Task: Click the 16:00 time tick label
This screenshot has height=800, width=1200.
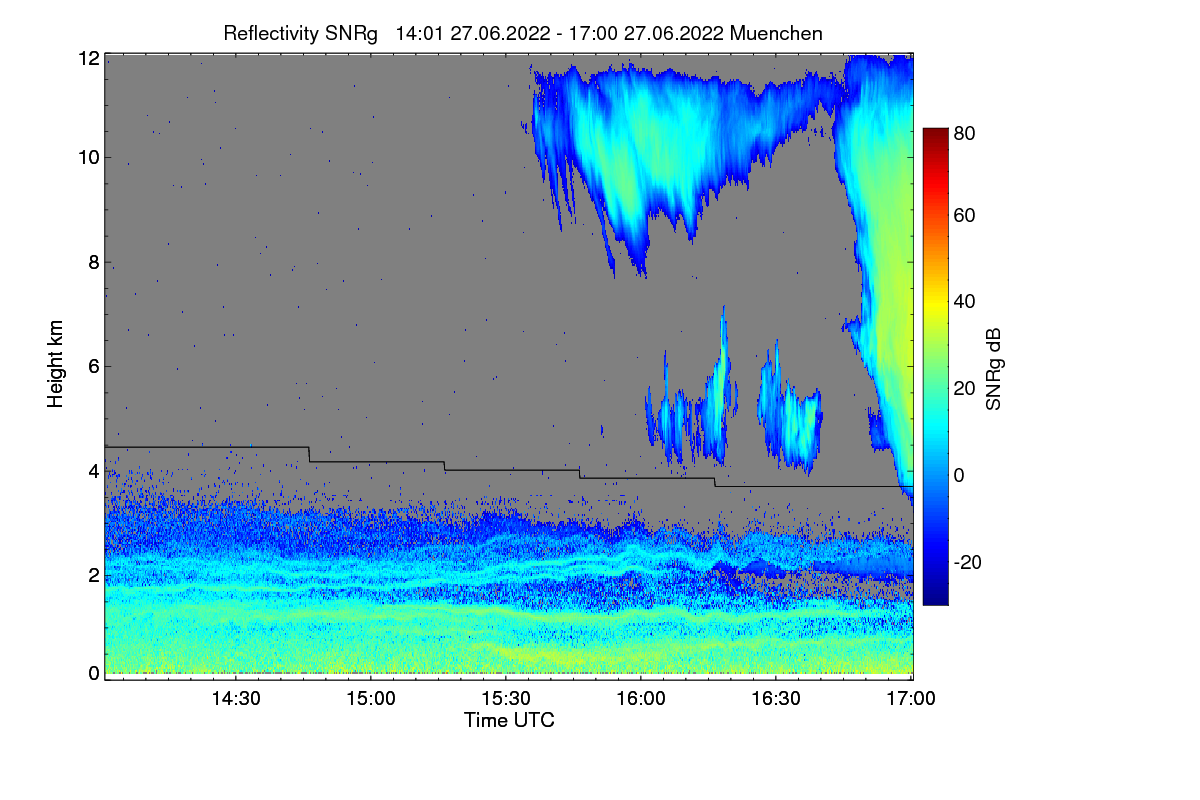Action: click(x=640, y=699)
